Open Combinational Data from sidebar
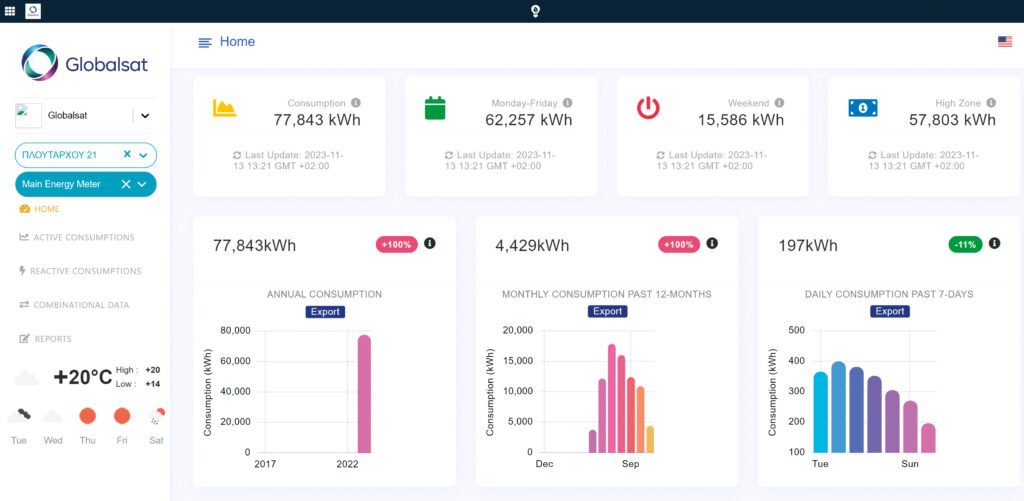The image size is (1024, 501). (82, 305)
